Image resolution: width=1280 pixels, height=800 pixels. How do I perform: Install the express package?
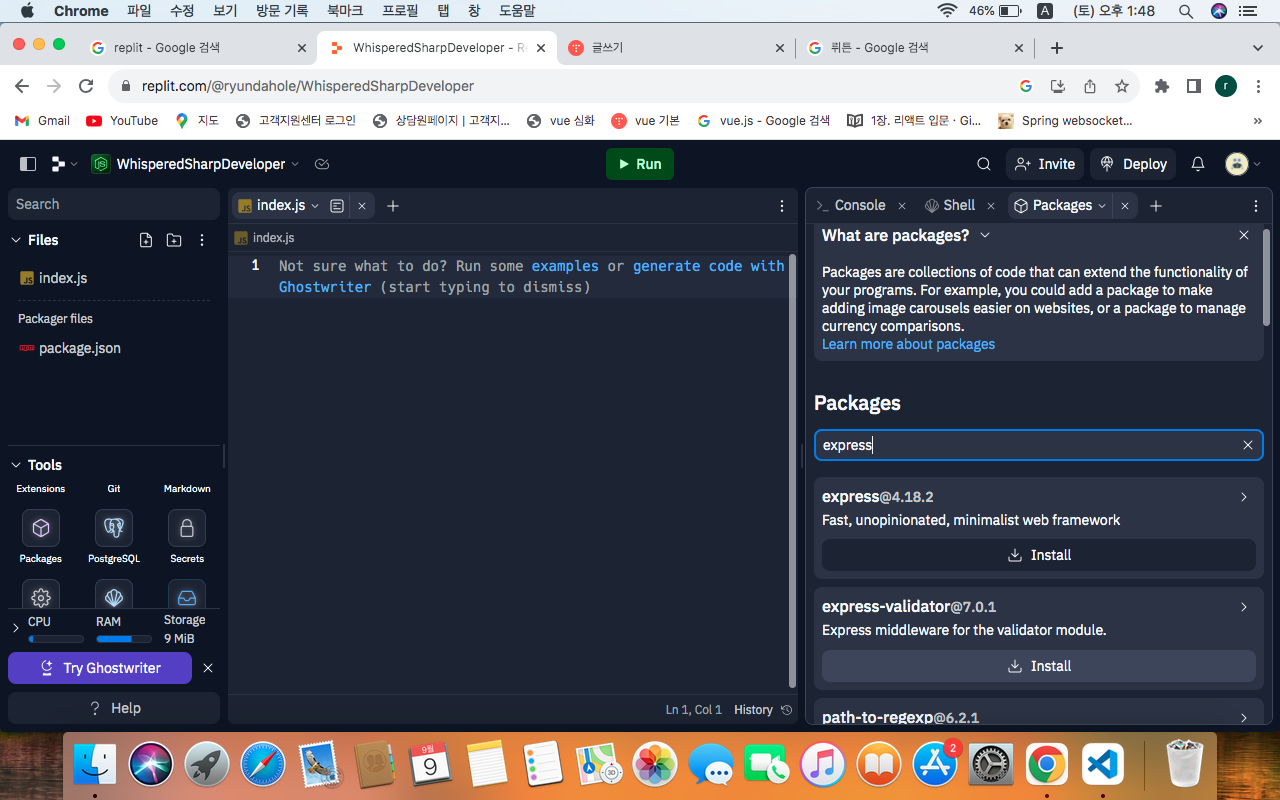click(1039, 555)
